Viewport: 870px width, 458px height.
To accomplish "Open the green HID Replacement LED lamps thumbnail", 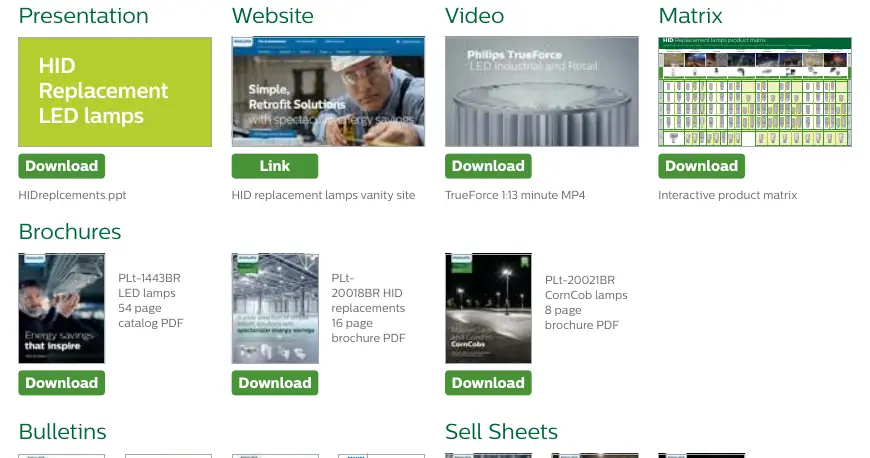I will [115, 92].
